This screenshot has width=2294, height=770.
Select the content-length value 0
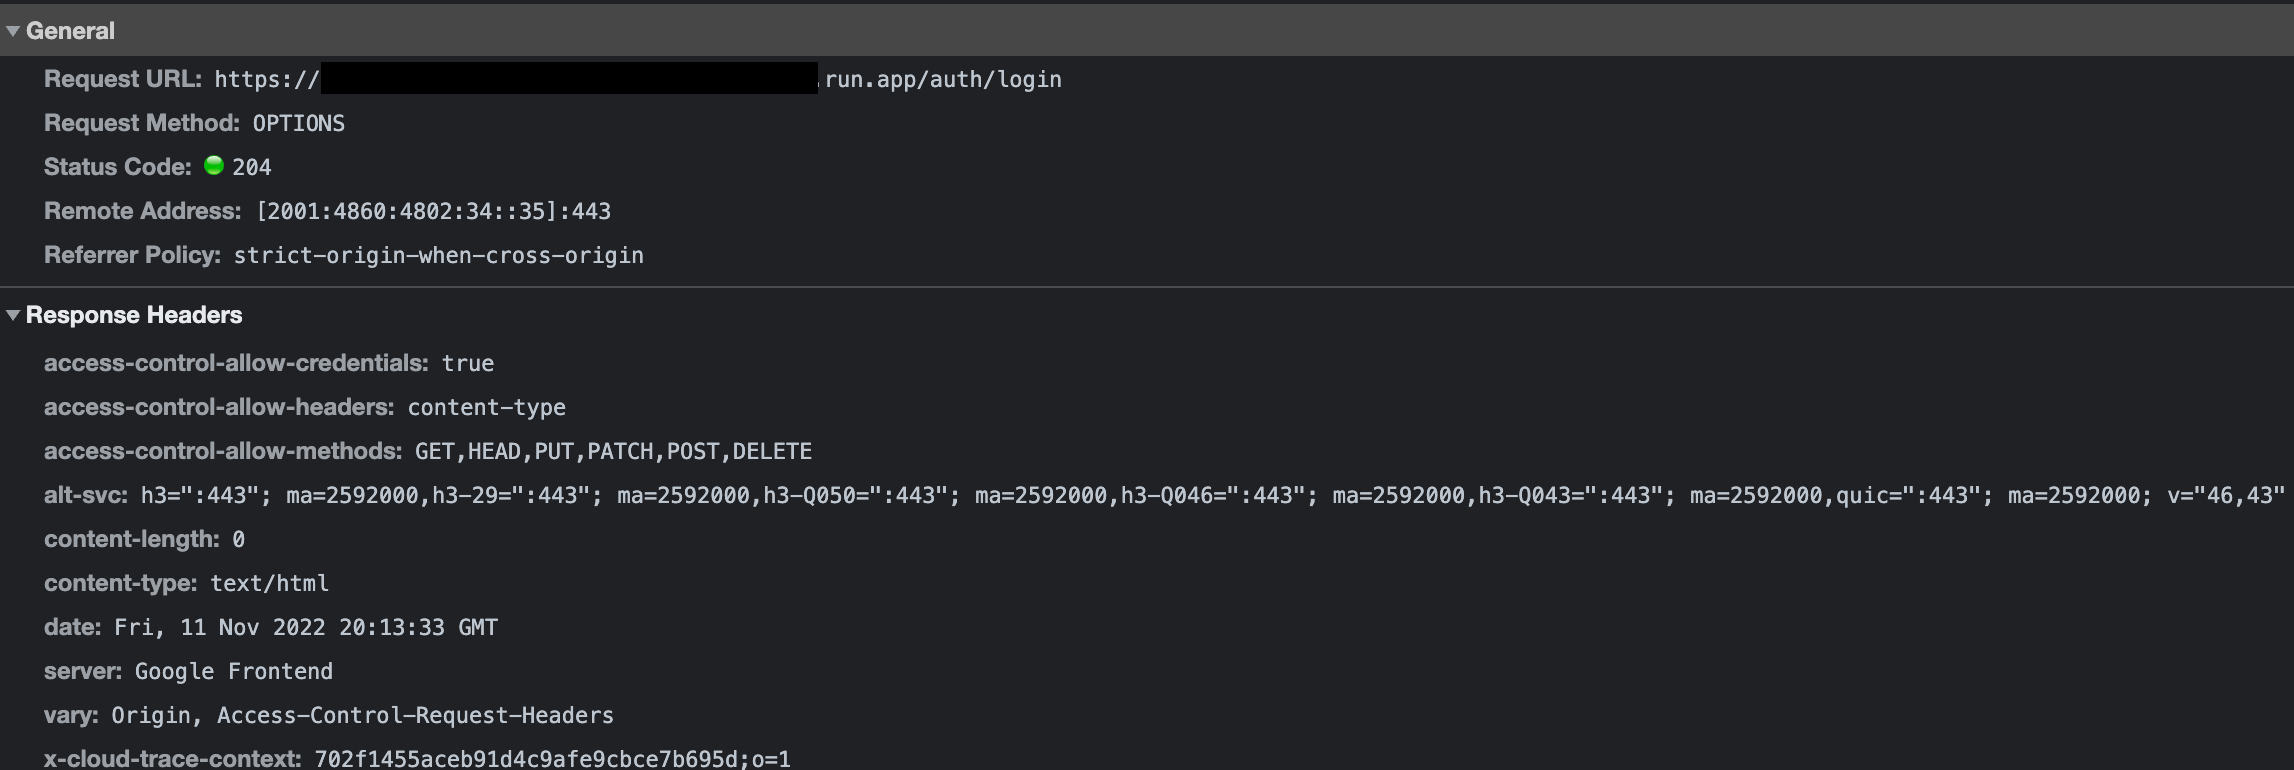click(238, 539)
